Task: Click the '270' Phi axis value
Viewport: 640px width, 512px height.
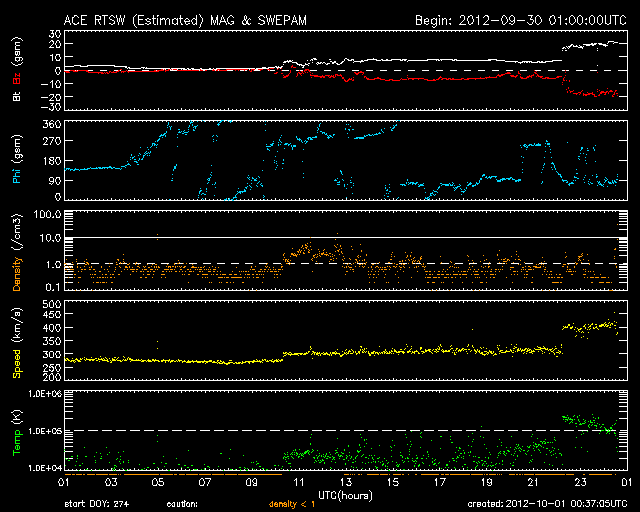Action: pyautogui.click(x=52, y=141)
